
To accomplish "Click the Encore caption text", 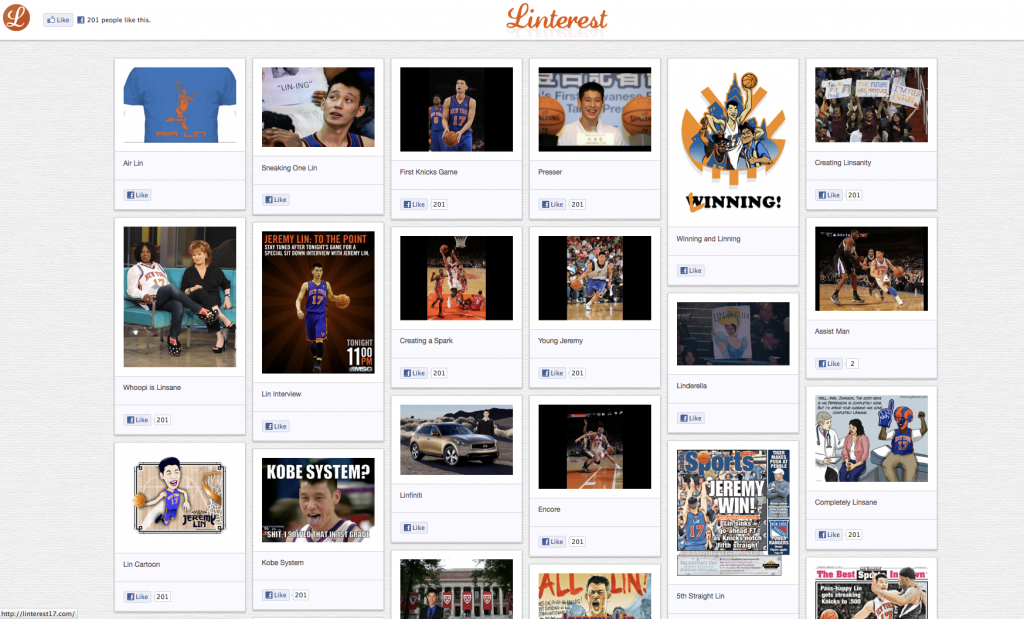I will click(549, 509).
